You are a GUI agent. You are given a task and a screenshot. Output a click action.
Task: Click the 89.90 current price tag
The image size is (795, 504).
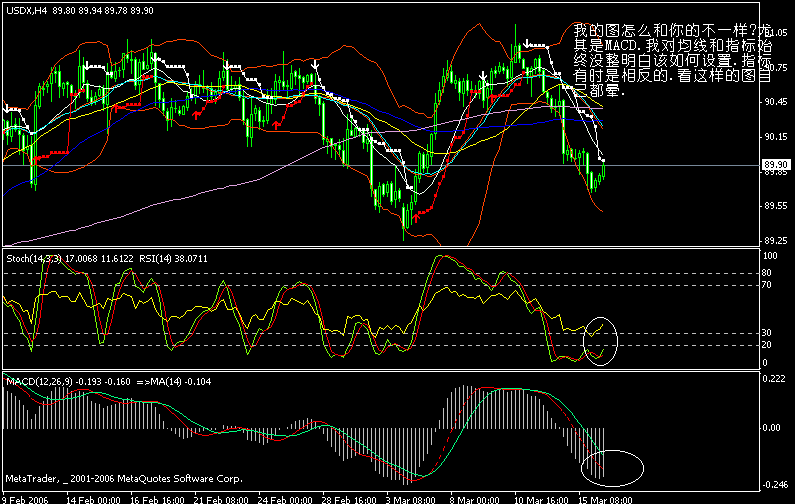click(775, 165)
